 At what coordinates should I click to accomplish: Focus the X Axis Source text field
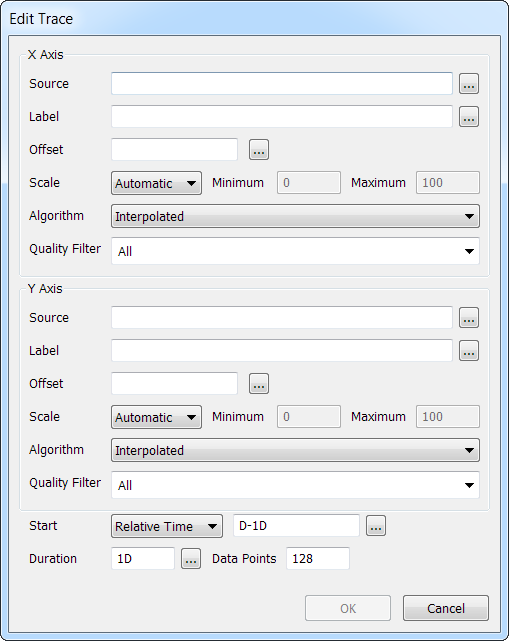(x=282, y=84)
